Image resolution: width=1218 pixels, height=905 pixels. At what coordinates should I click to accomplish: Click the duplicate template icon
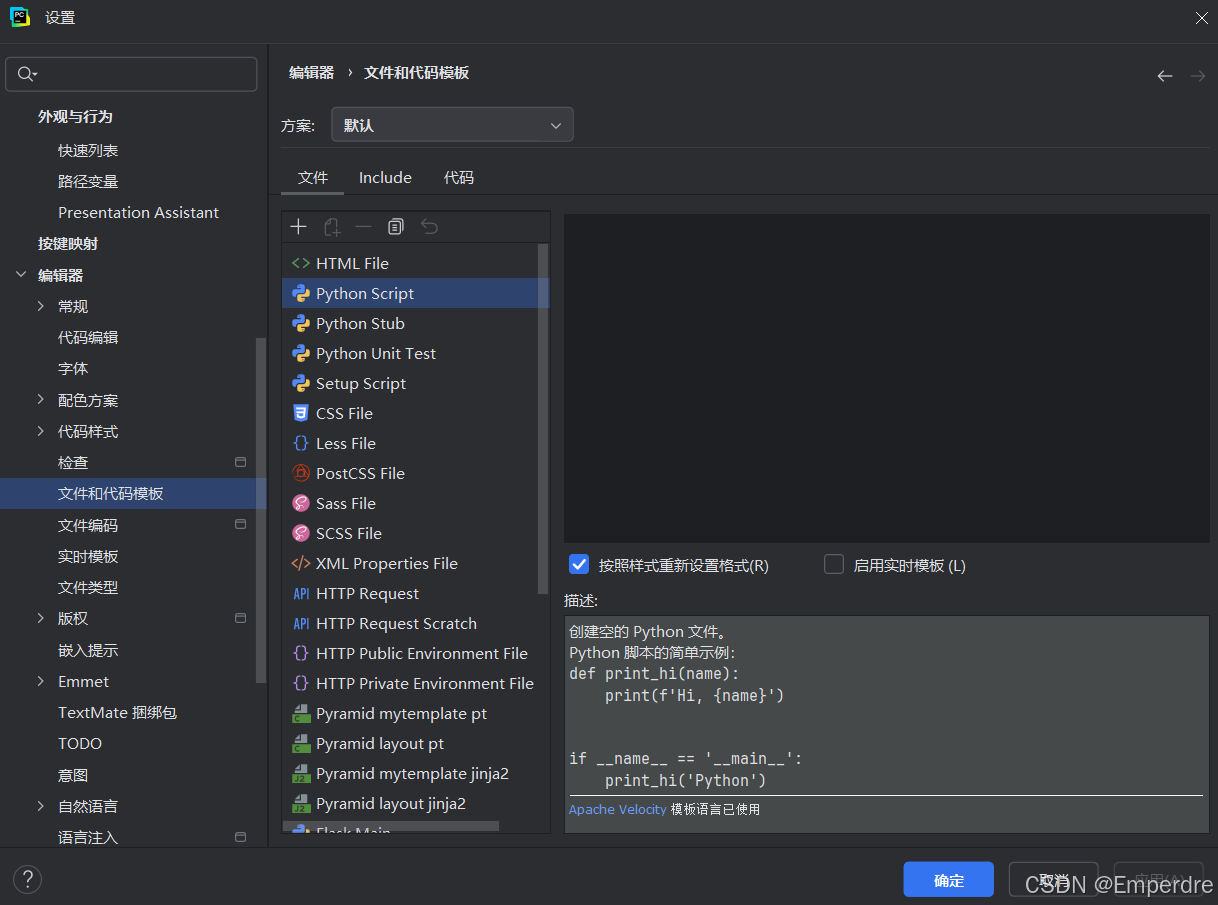331,226
